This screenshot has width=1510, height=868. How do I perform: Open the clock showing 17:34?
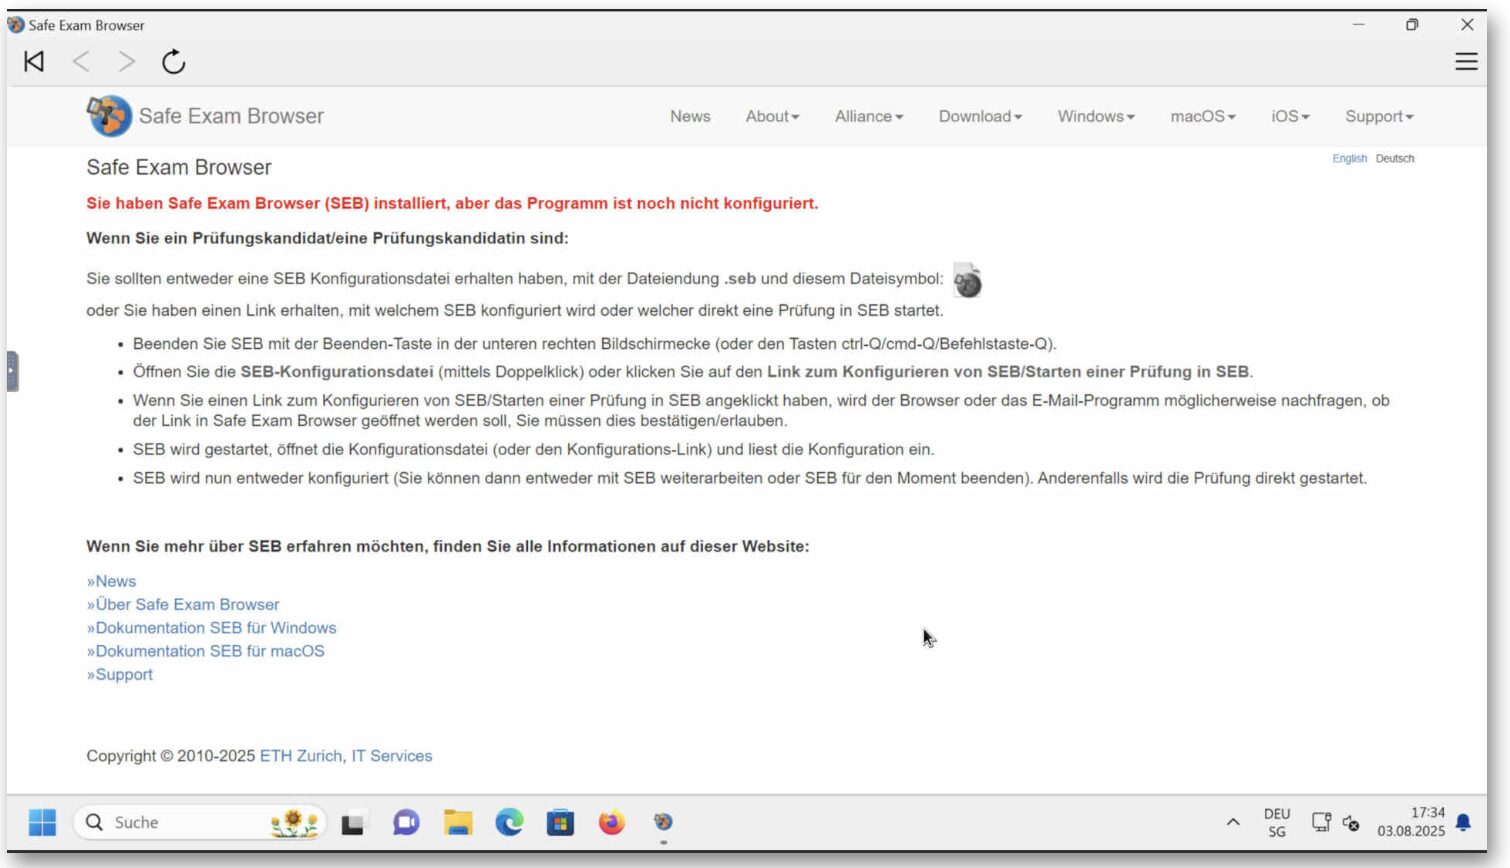[1411, 822]
